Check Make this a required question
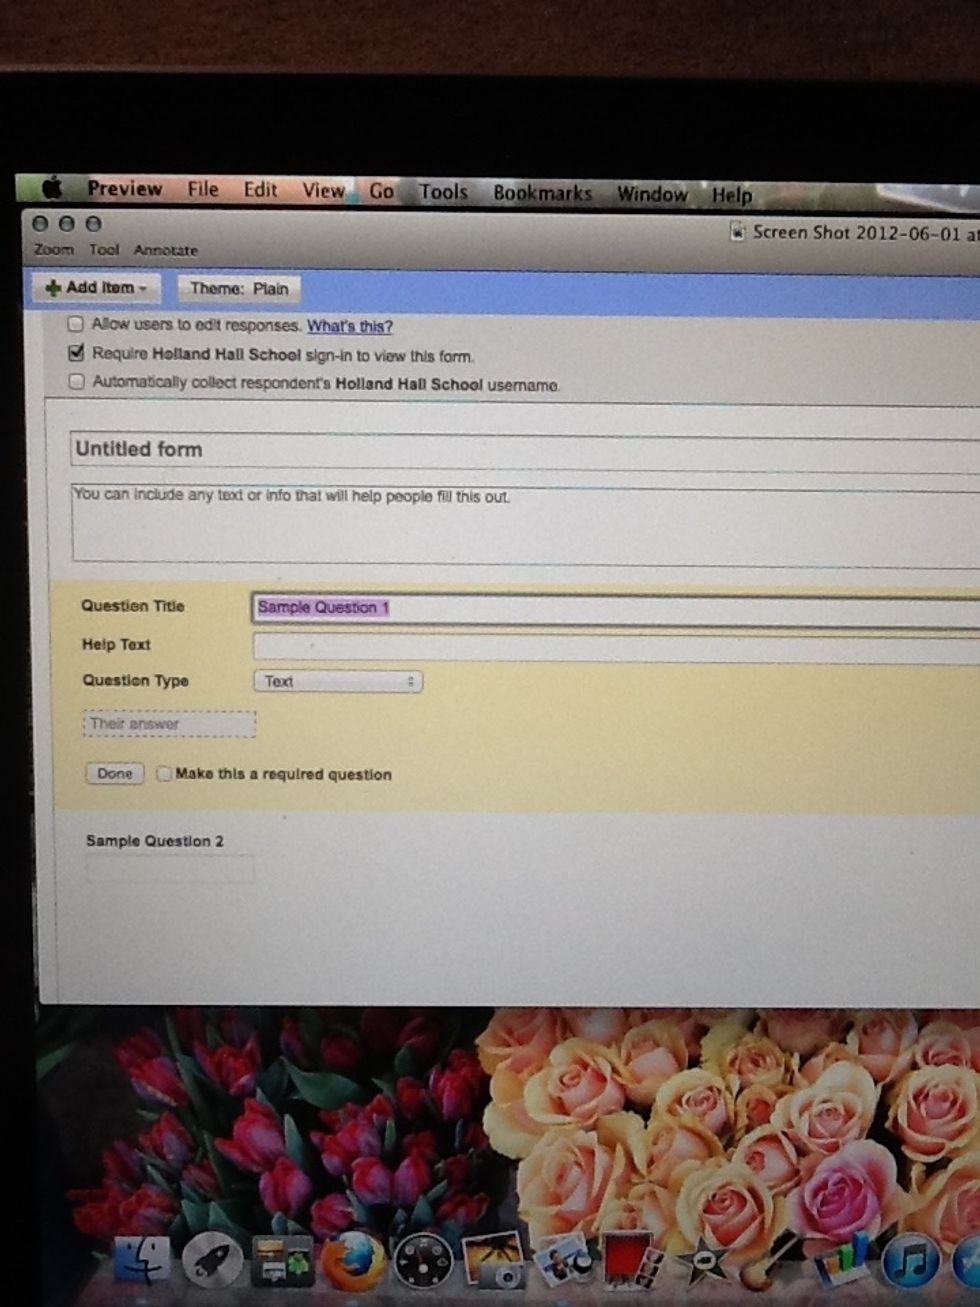 click(x=163, y=774)
